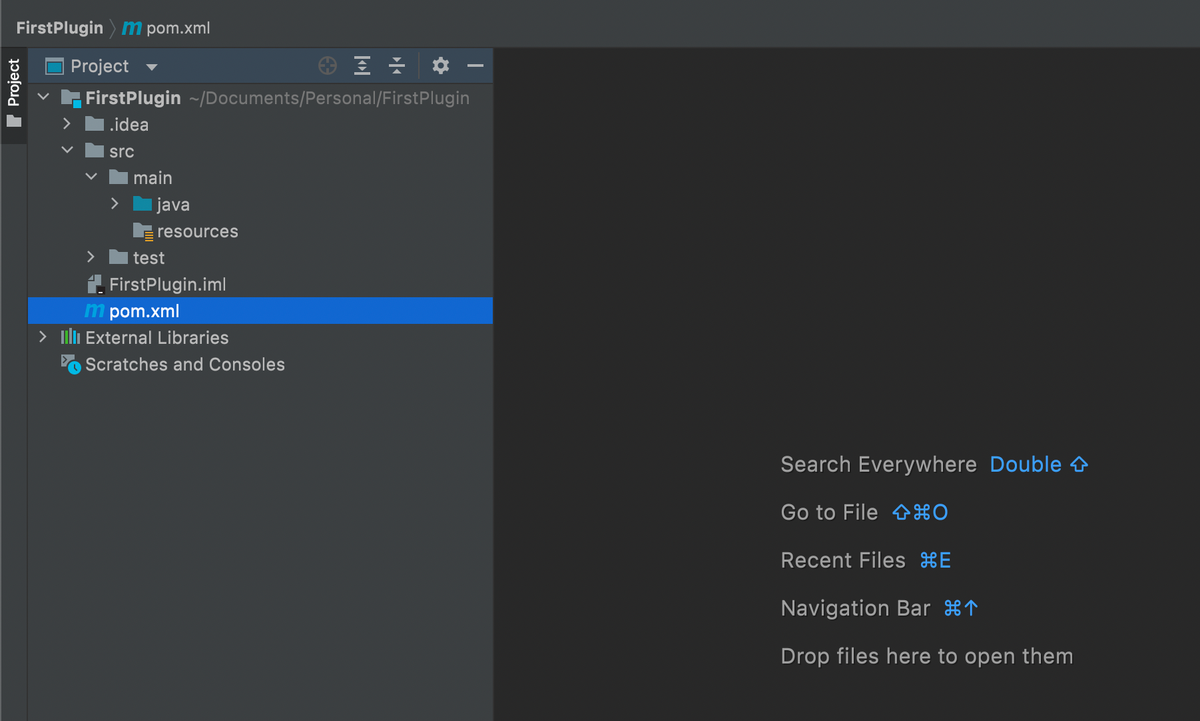The width and height of the screenshot is (1200, 721).
Task: Select pom.xml in project tree
Action: (260, 311)
